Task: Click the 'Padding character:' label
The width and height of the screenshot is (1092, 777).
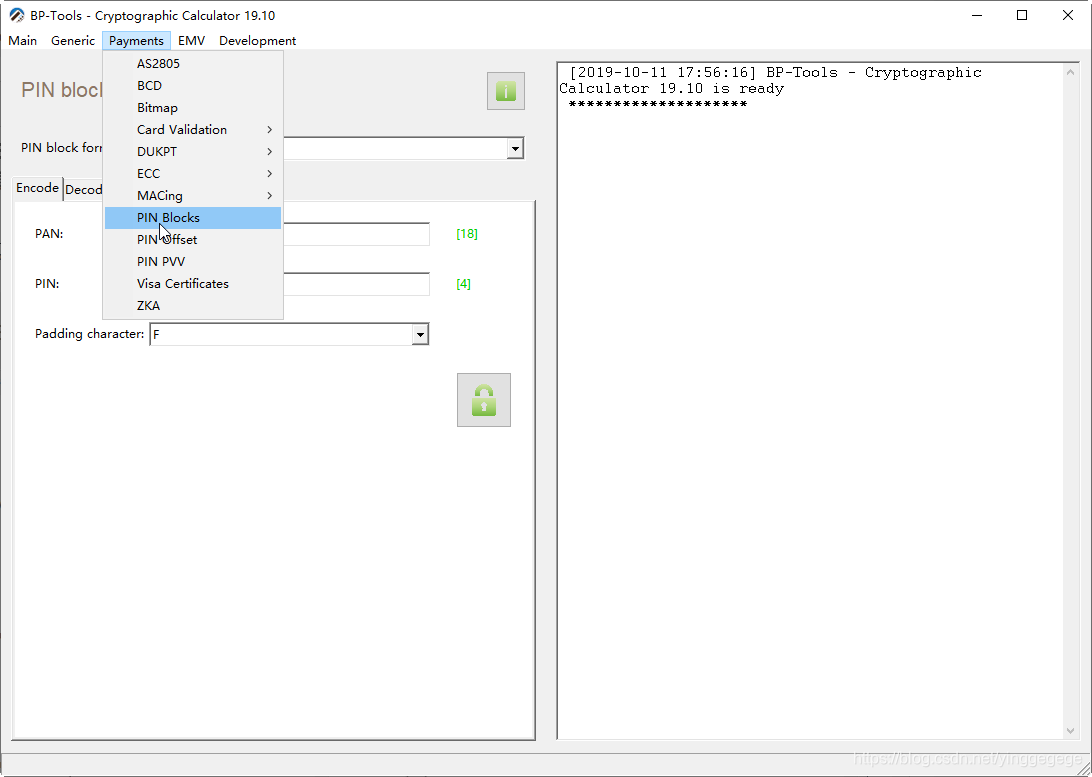Action: [x=89, y=334]
